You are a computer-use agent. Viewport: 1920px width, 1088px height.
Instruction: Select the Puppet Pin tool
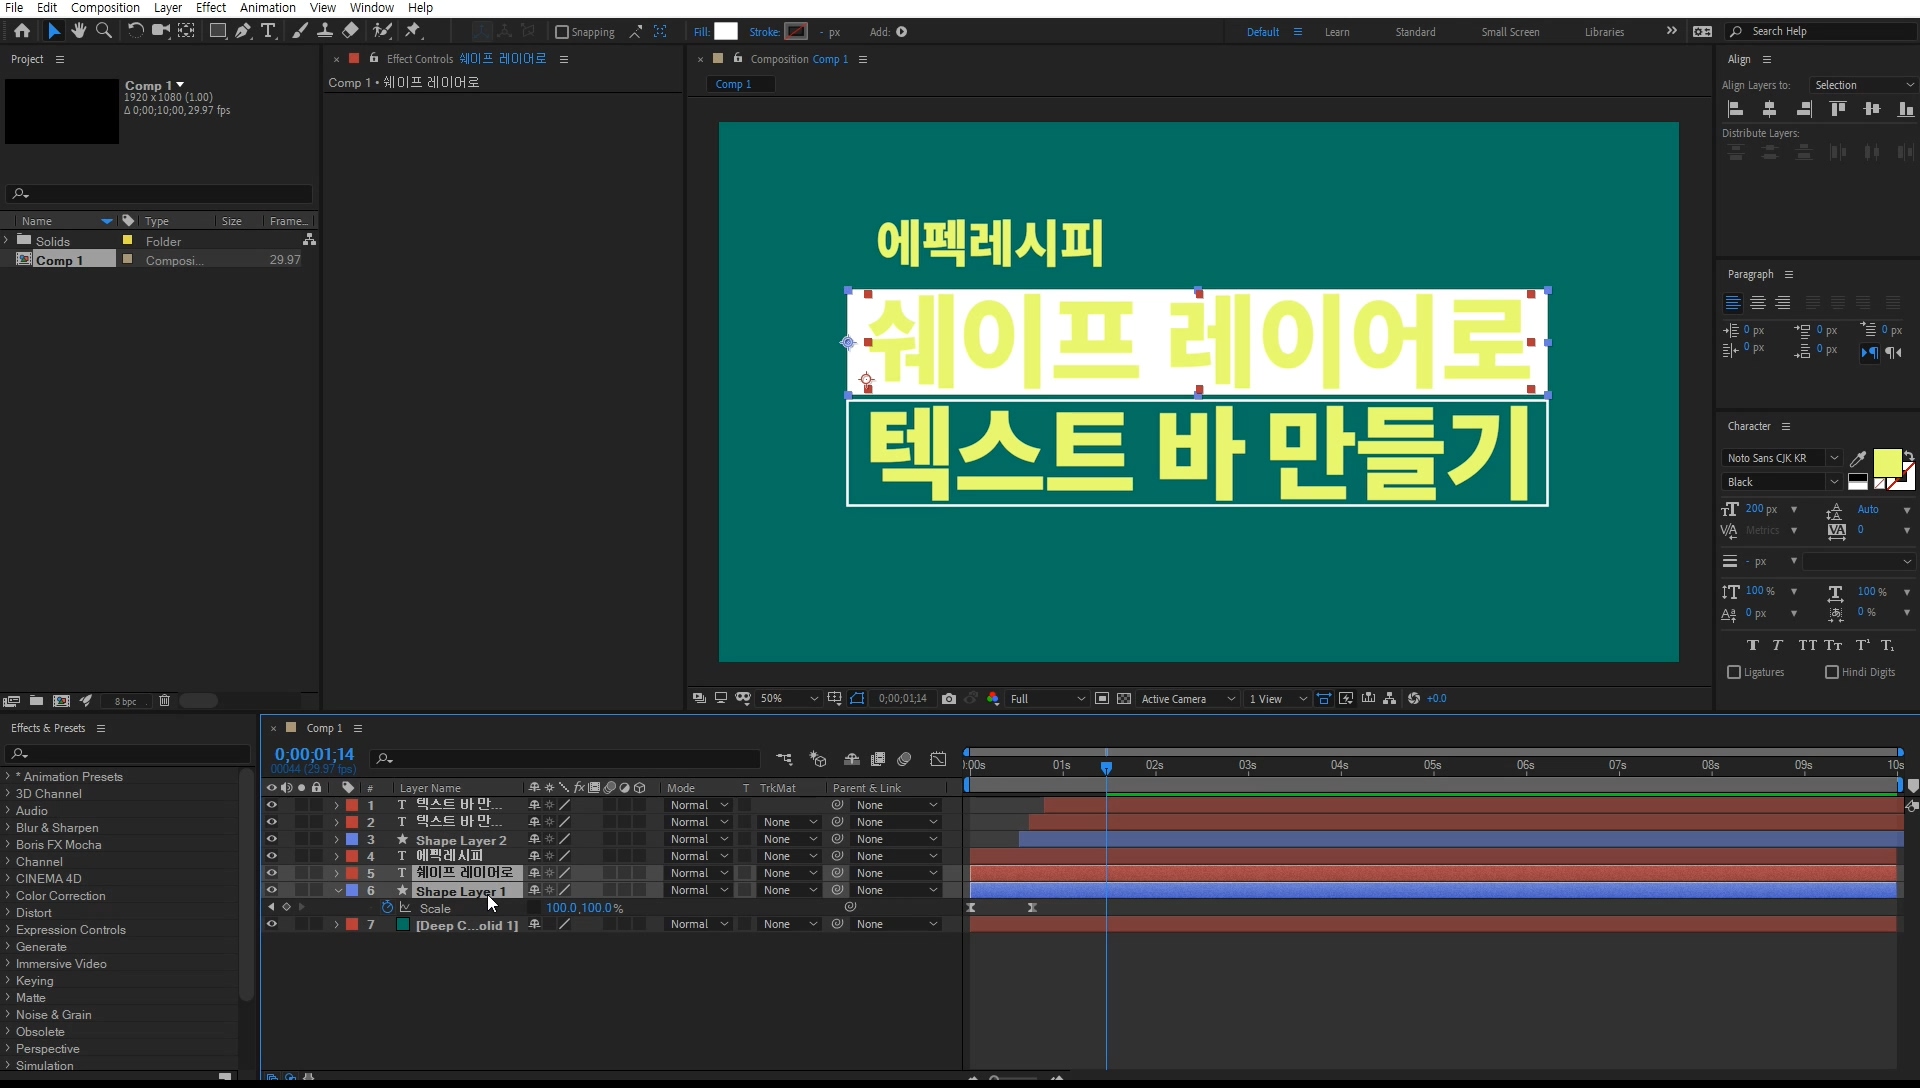tap(414, 31)
